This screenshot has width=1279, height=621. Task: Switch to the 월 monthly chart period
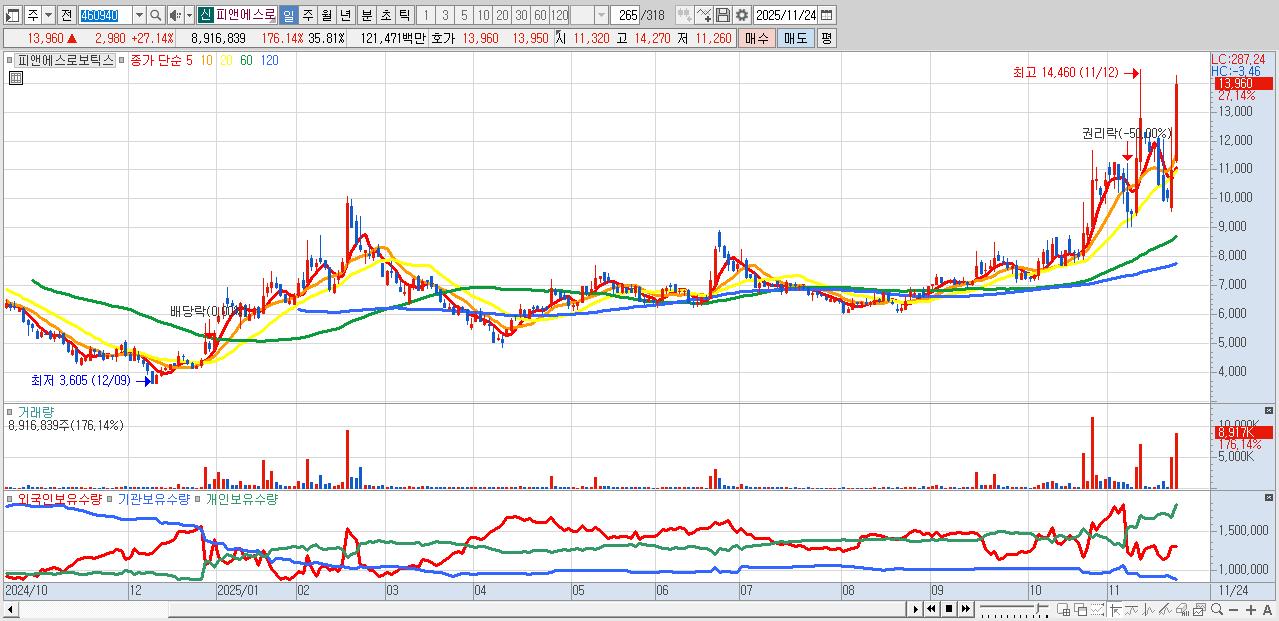pyautogui.click(x=326, y=15)
